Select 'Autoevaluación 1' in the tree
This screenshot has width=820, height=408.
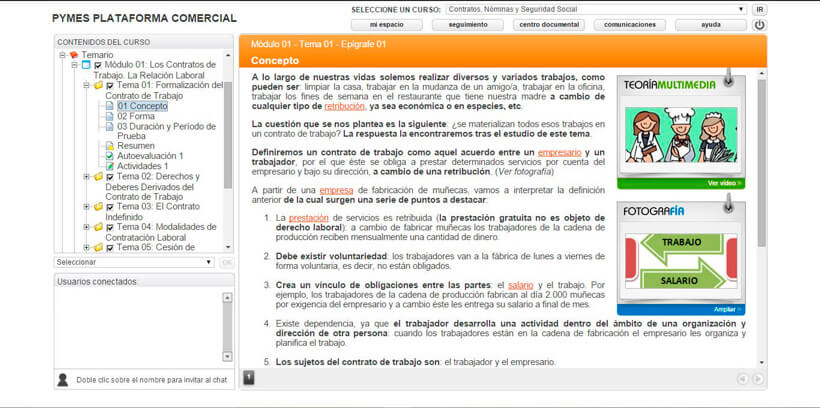pos(150,156)
